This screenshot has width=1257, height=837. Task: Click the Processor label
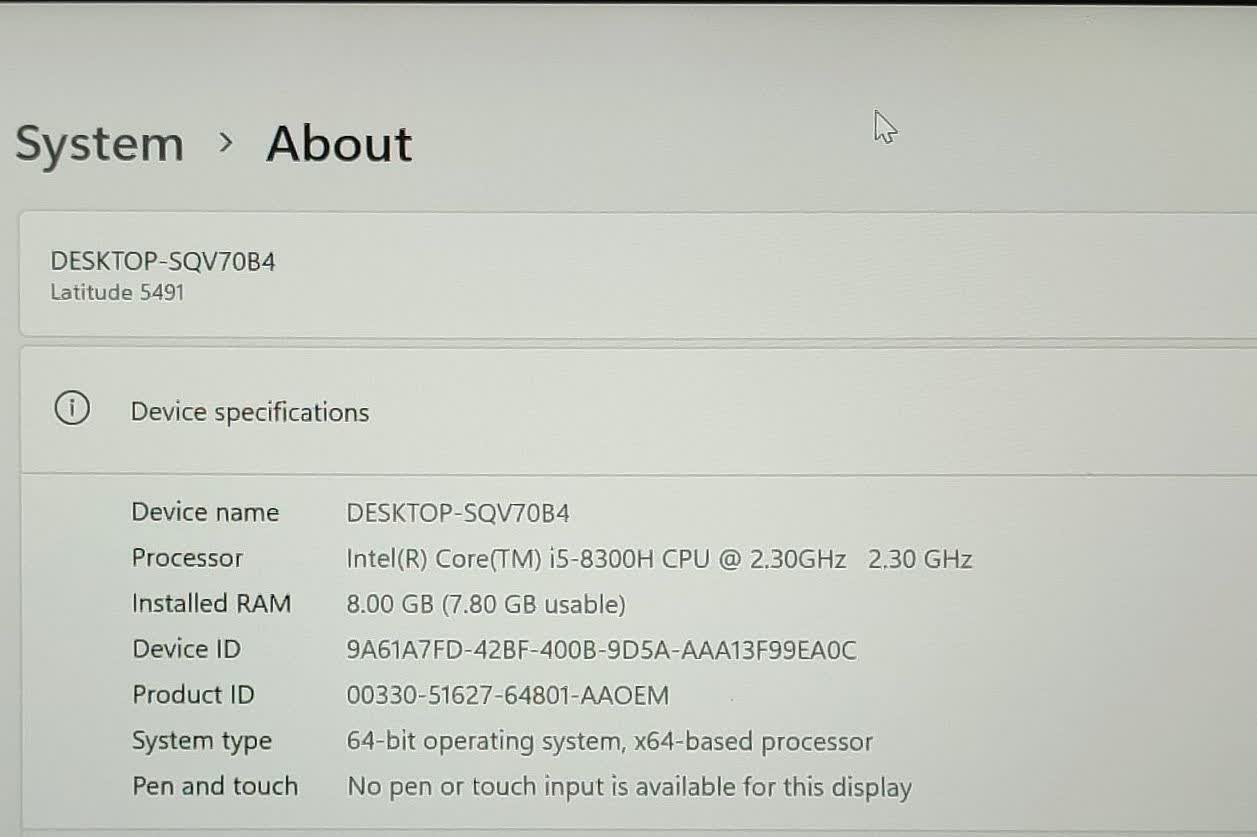(187, 558)
